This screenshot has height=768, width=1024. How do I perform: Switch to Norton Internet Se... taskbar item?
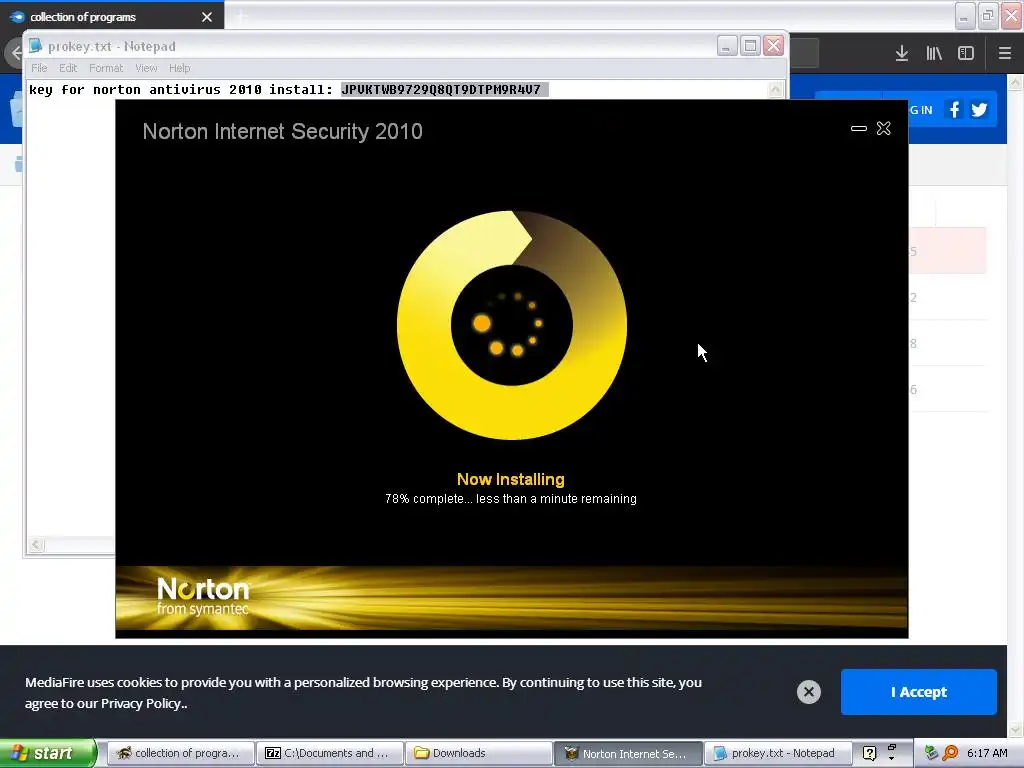628,753
